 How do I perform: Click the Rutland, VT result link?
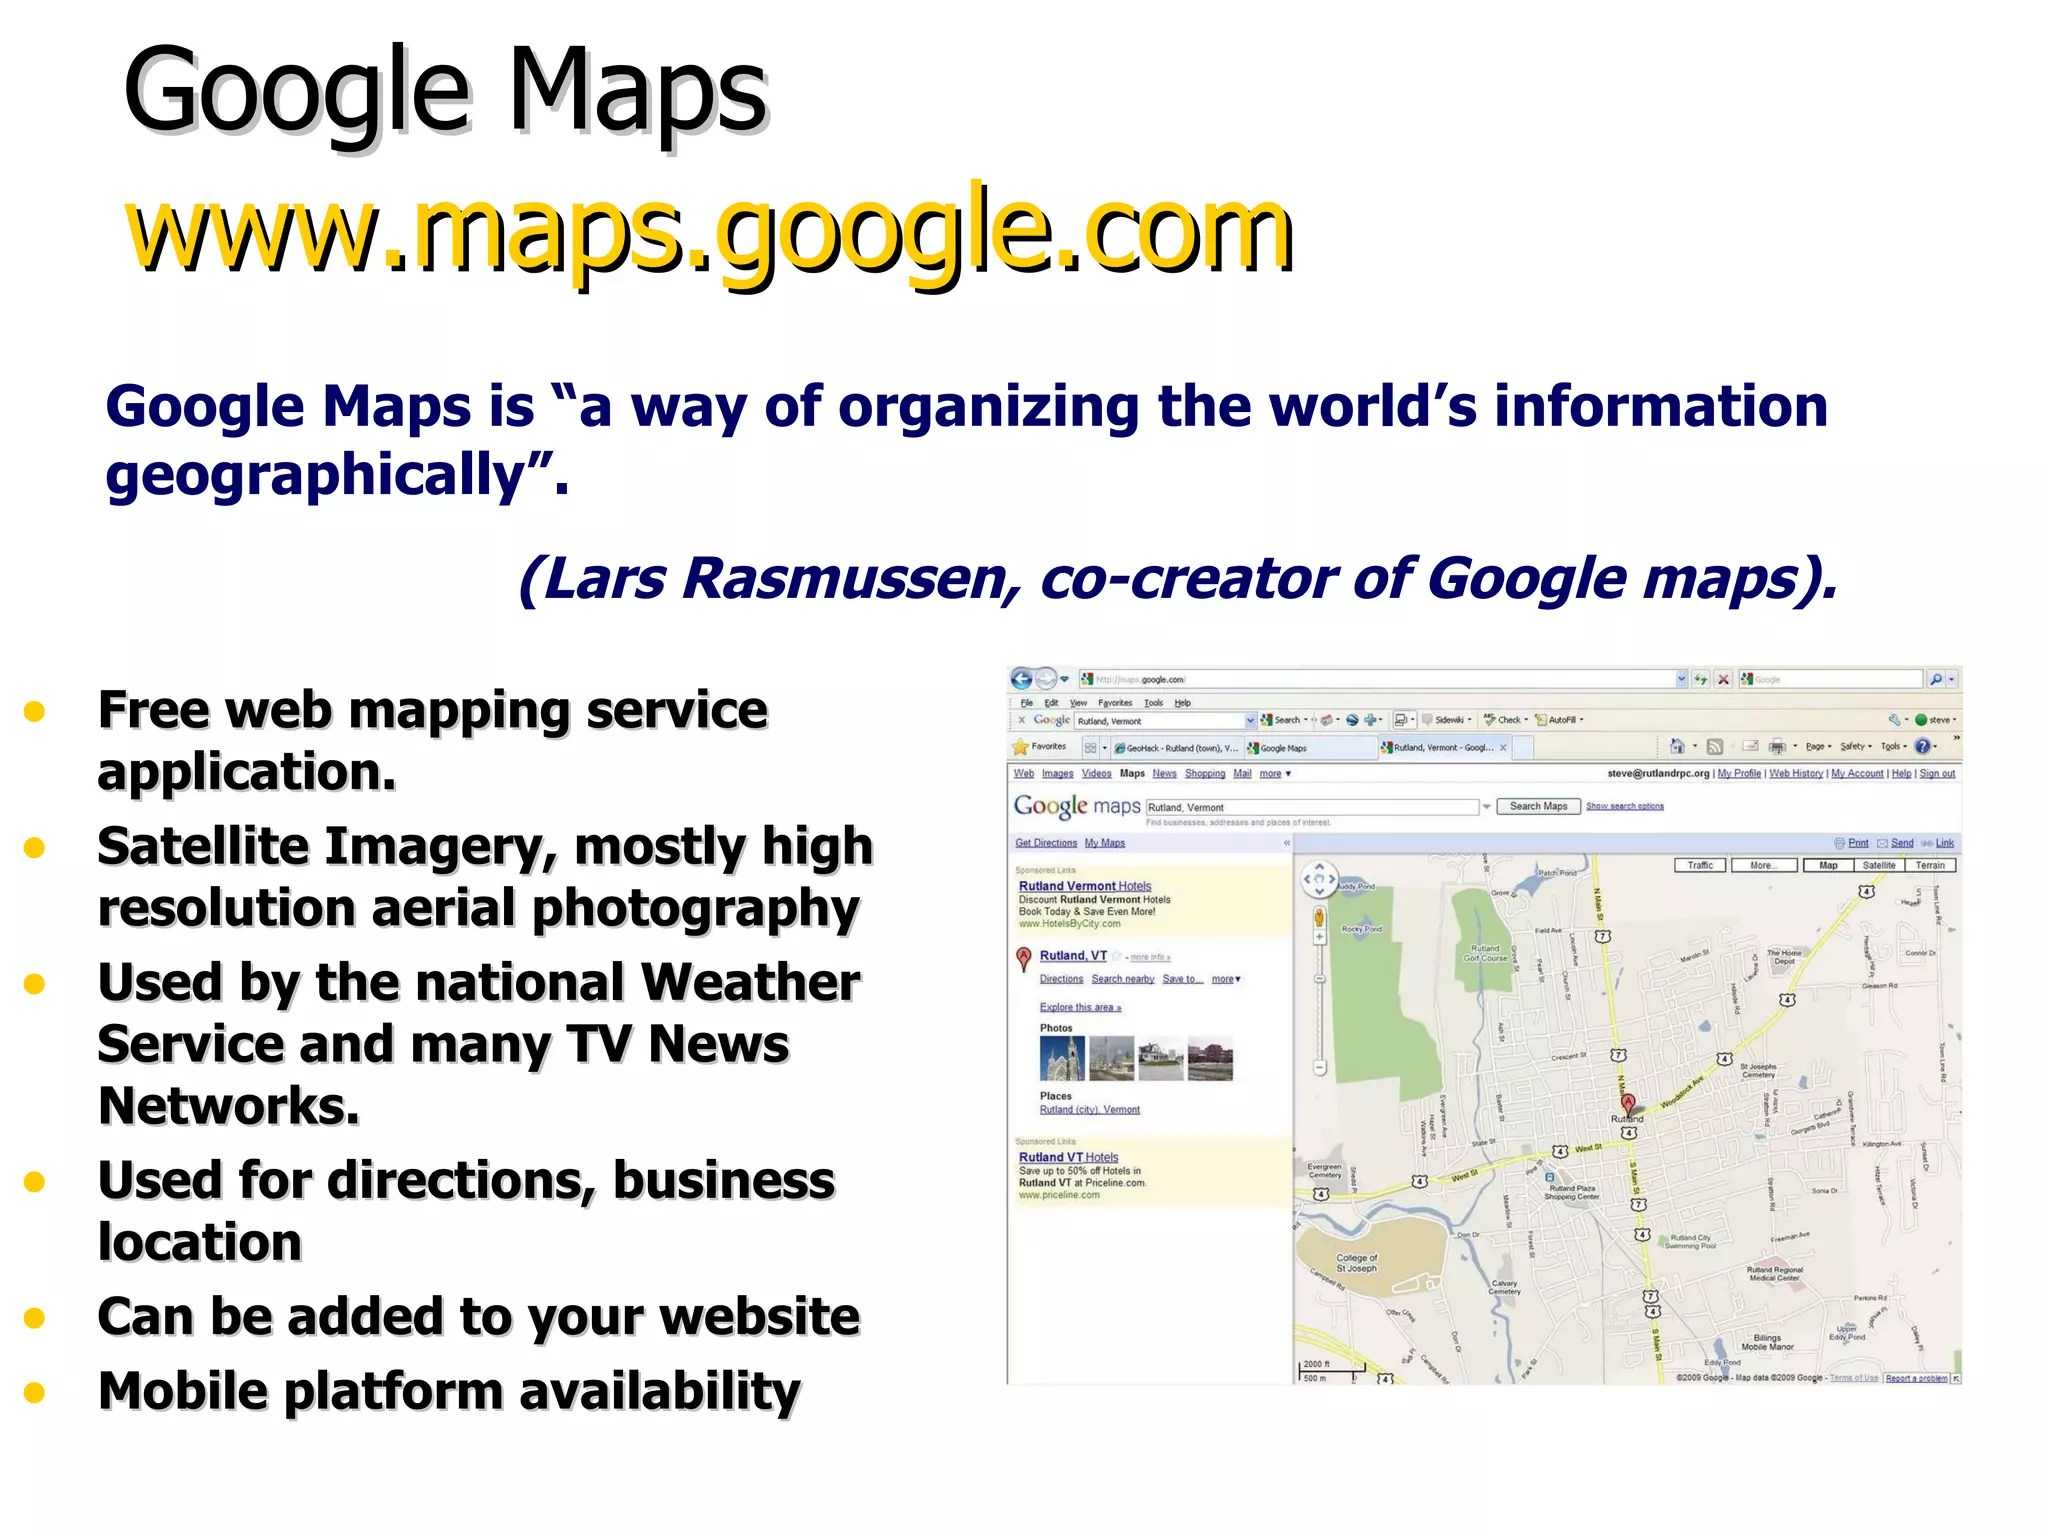pos(1073,955)
